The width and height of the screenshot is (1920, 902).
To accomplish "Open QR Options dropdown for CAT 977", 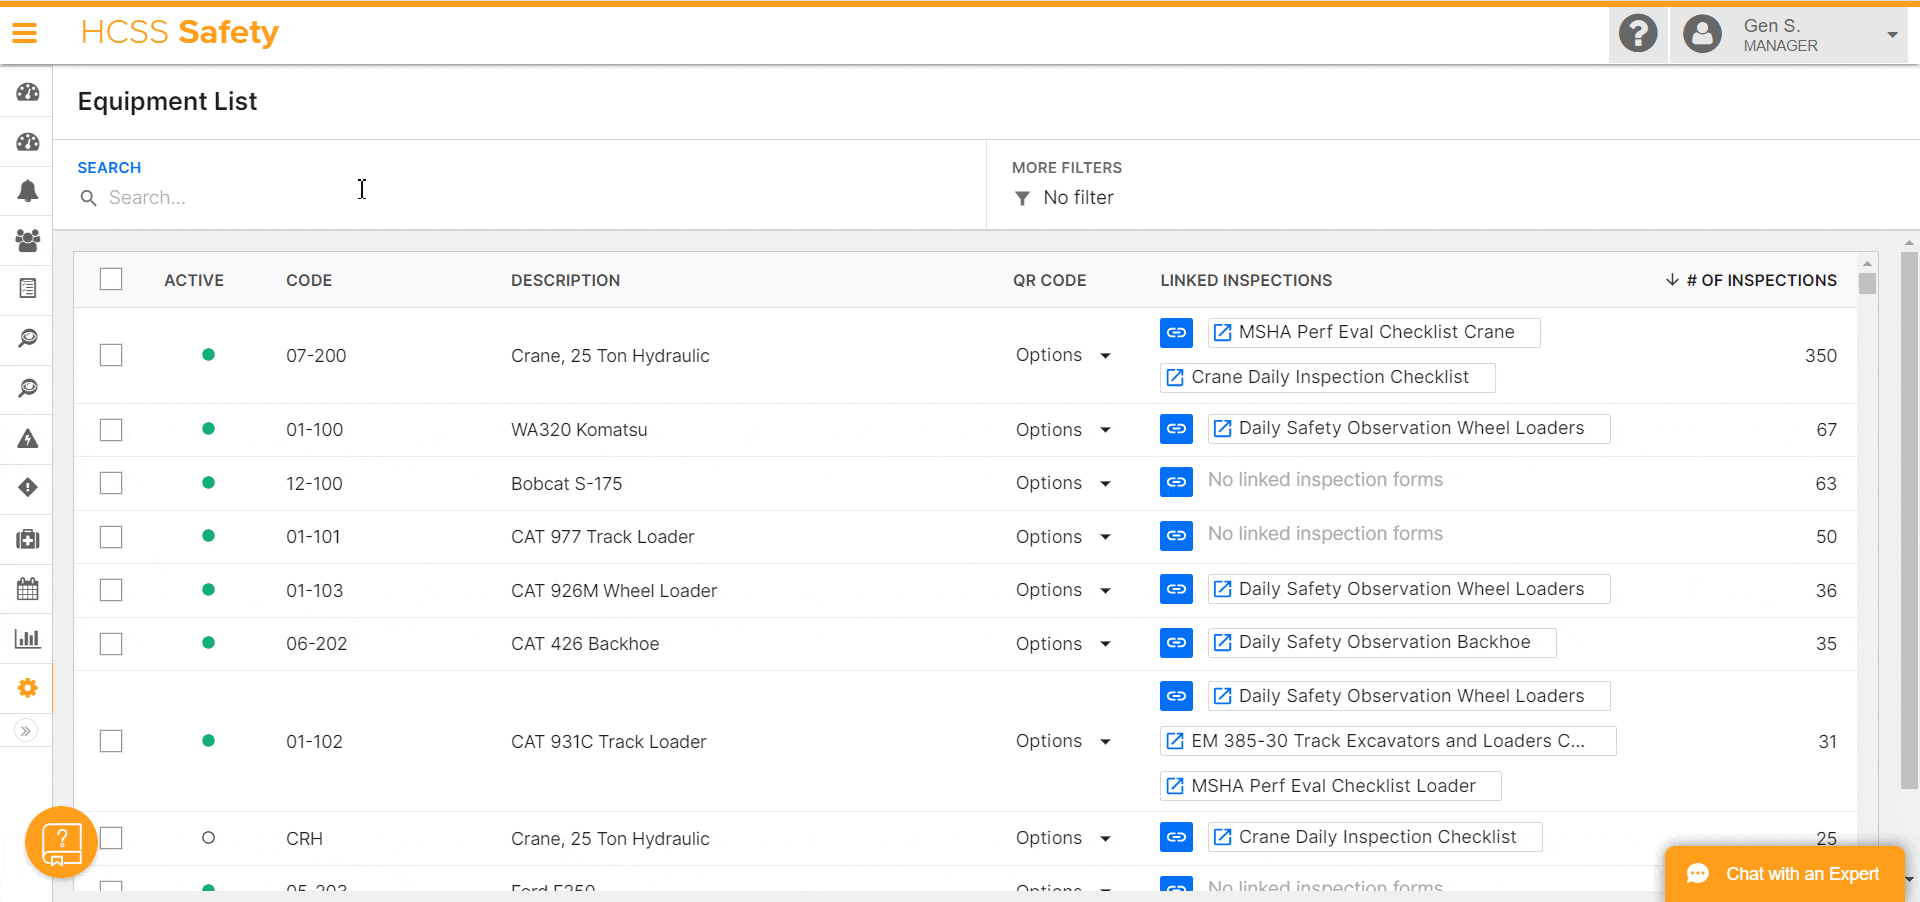I will 1063,537.
